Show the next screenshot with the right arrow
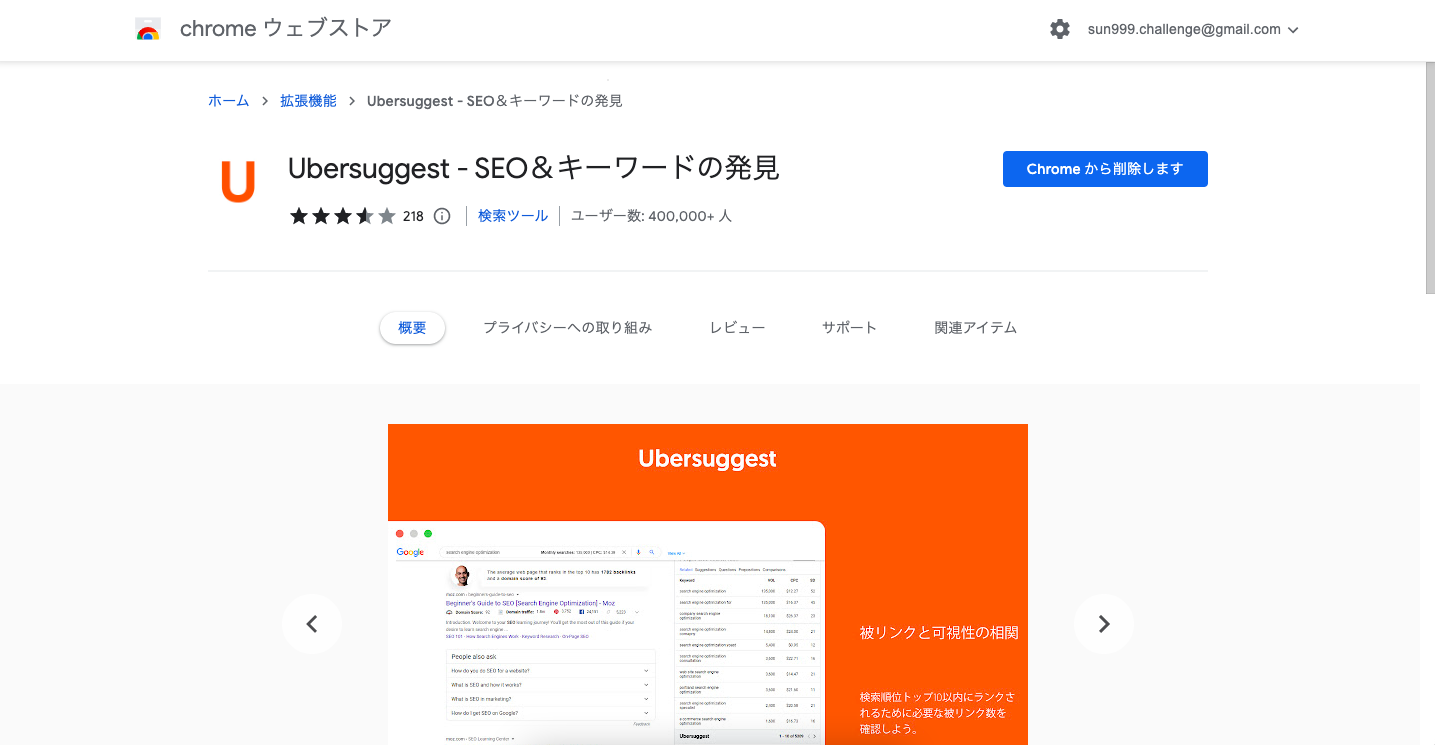This screenshot has width=1435, height=745. (1104, 624)
